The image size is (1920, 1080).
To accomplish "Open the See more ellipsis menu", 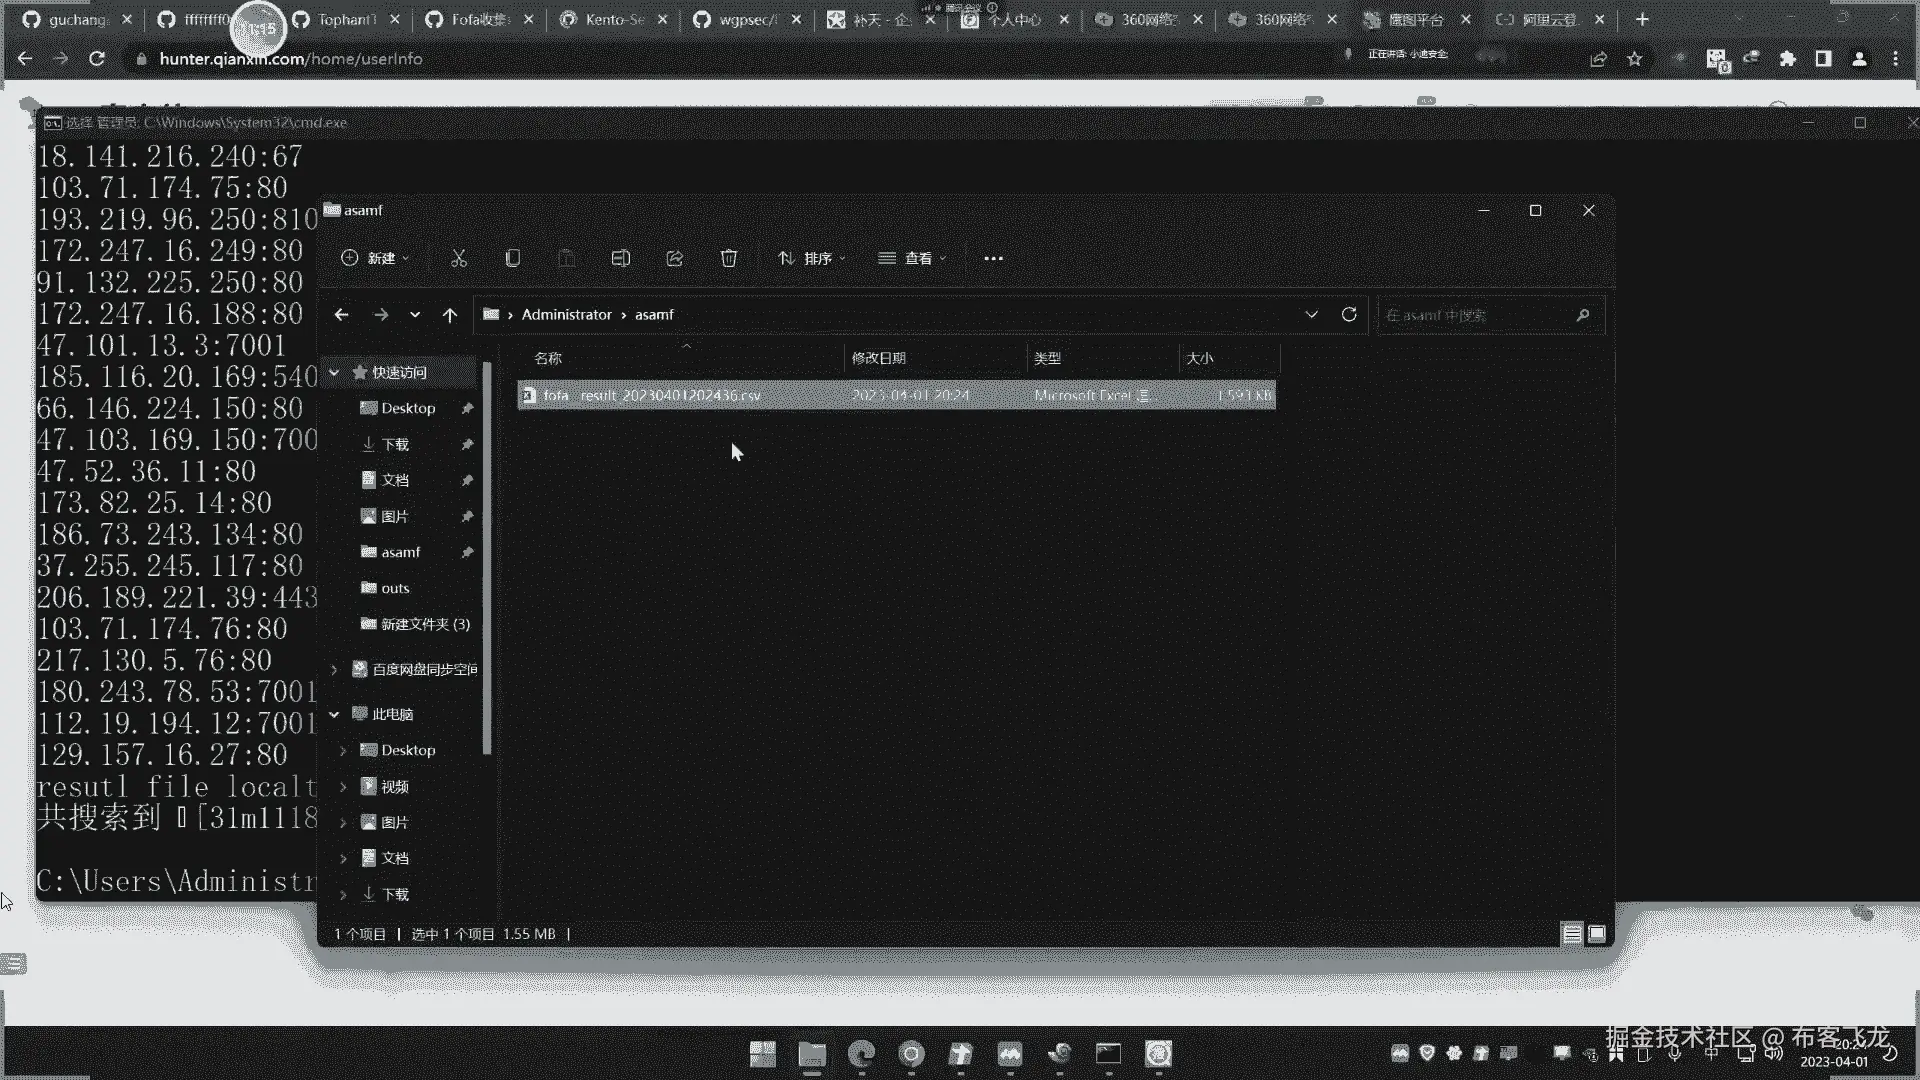I will 993,258.
